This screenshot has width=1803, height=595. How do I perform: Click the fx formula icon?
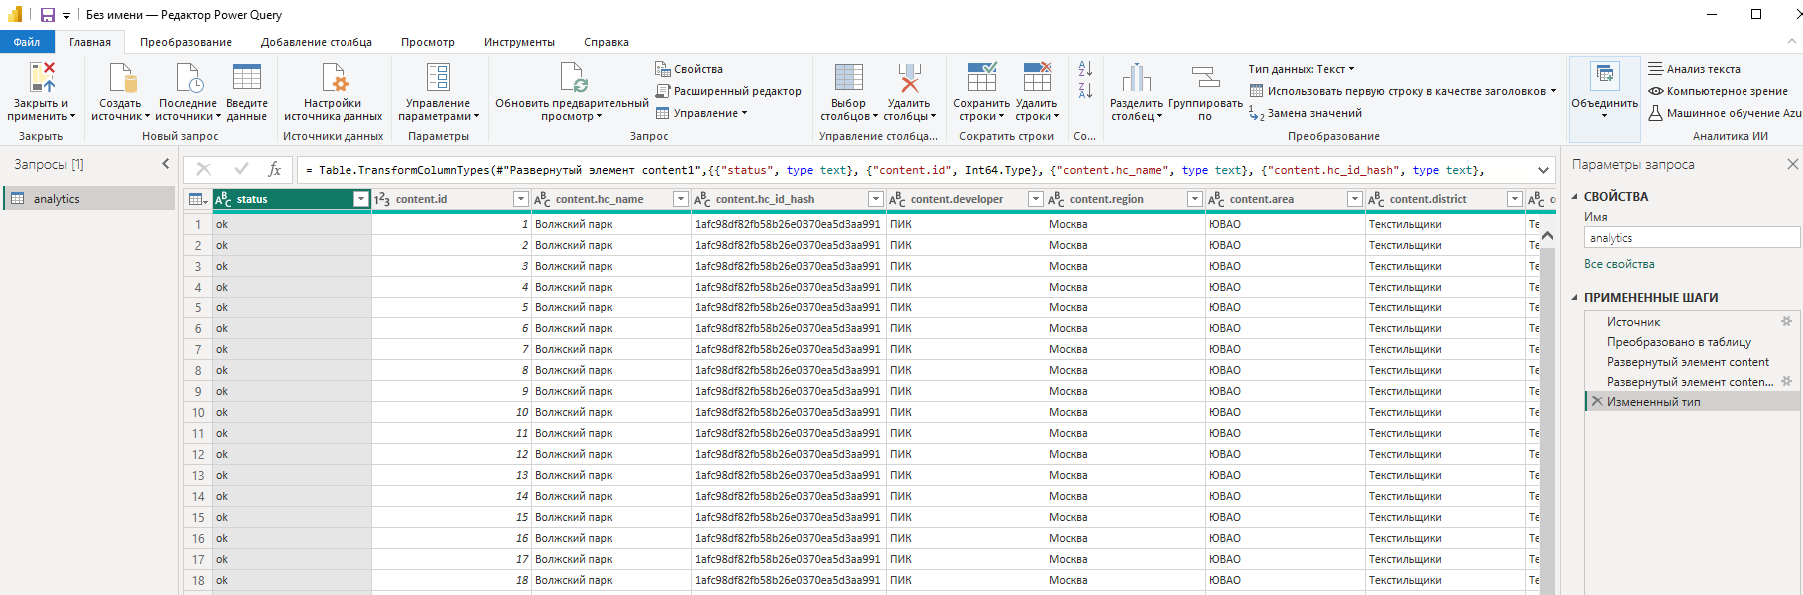click(x=274, y=170)
